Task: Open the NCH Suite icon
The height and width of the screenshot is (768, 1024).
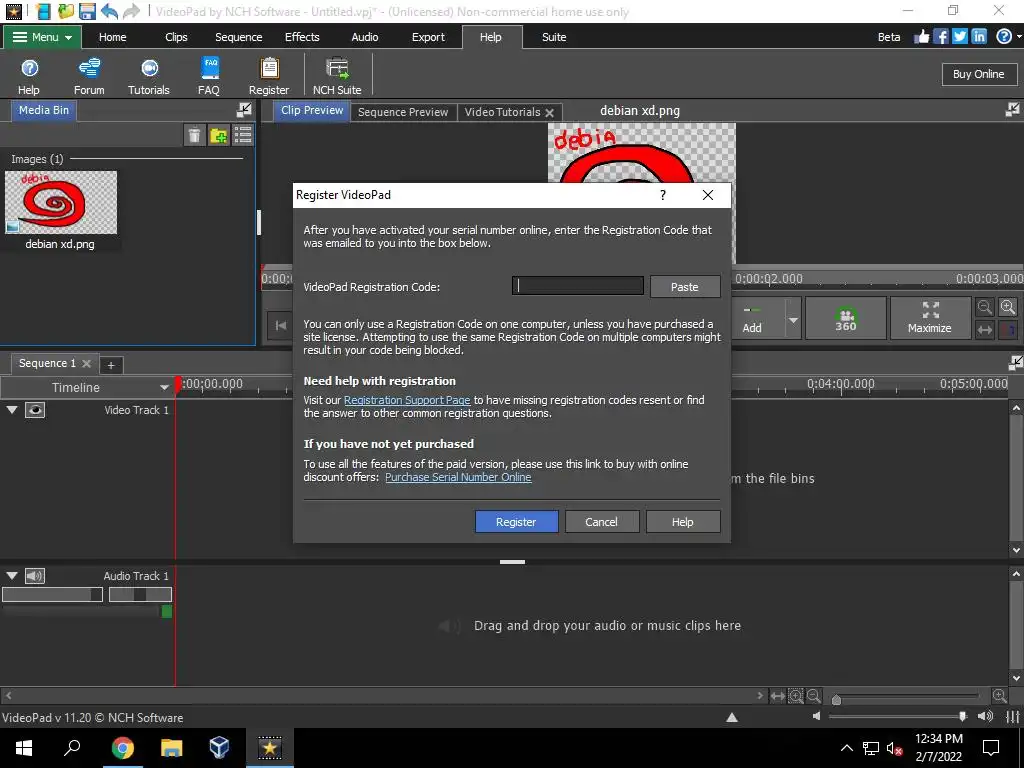Action: tap(337, 76)
